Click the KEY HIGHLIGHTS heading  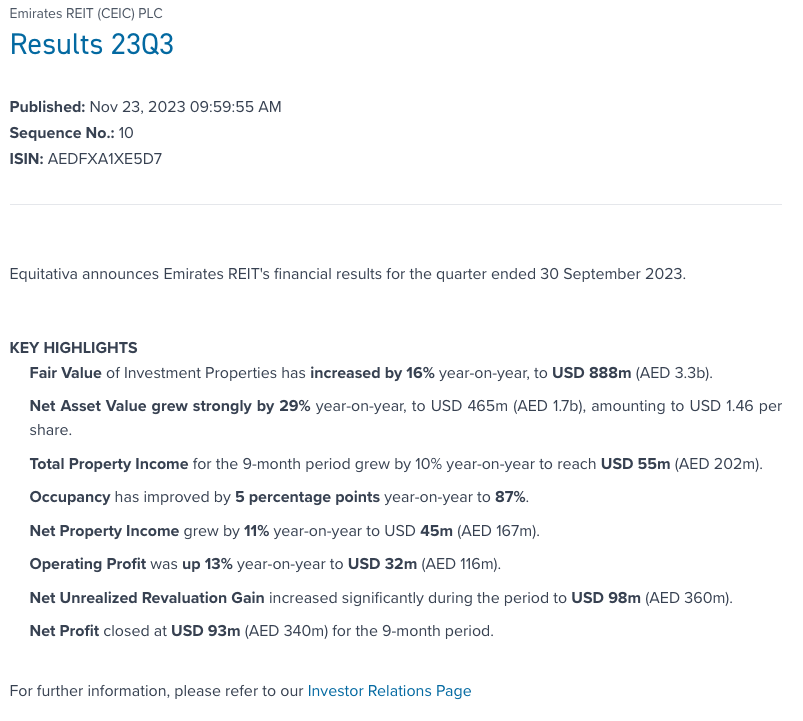point(73,348)
